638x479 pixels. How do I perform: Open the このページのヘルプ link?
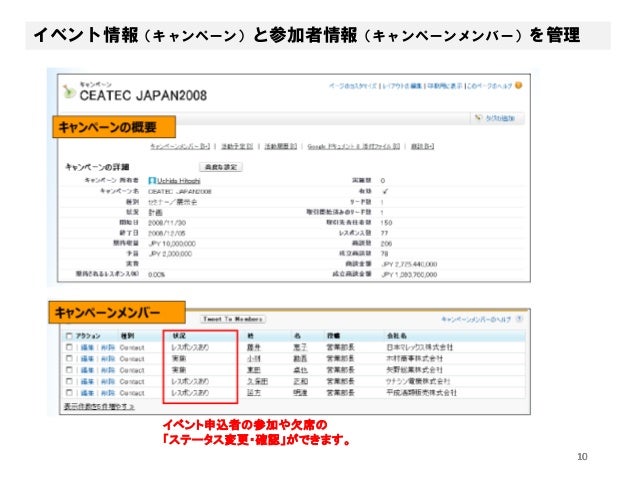point(489,86)
